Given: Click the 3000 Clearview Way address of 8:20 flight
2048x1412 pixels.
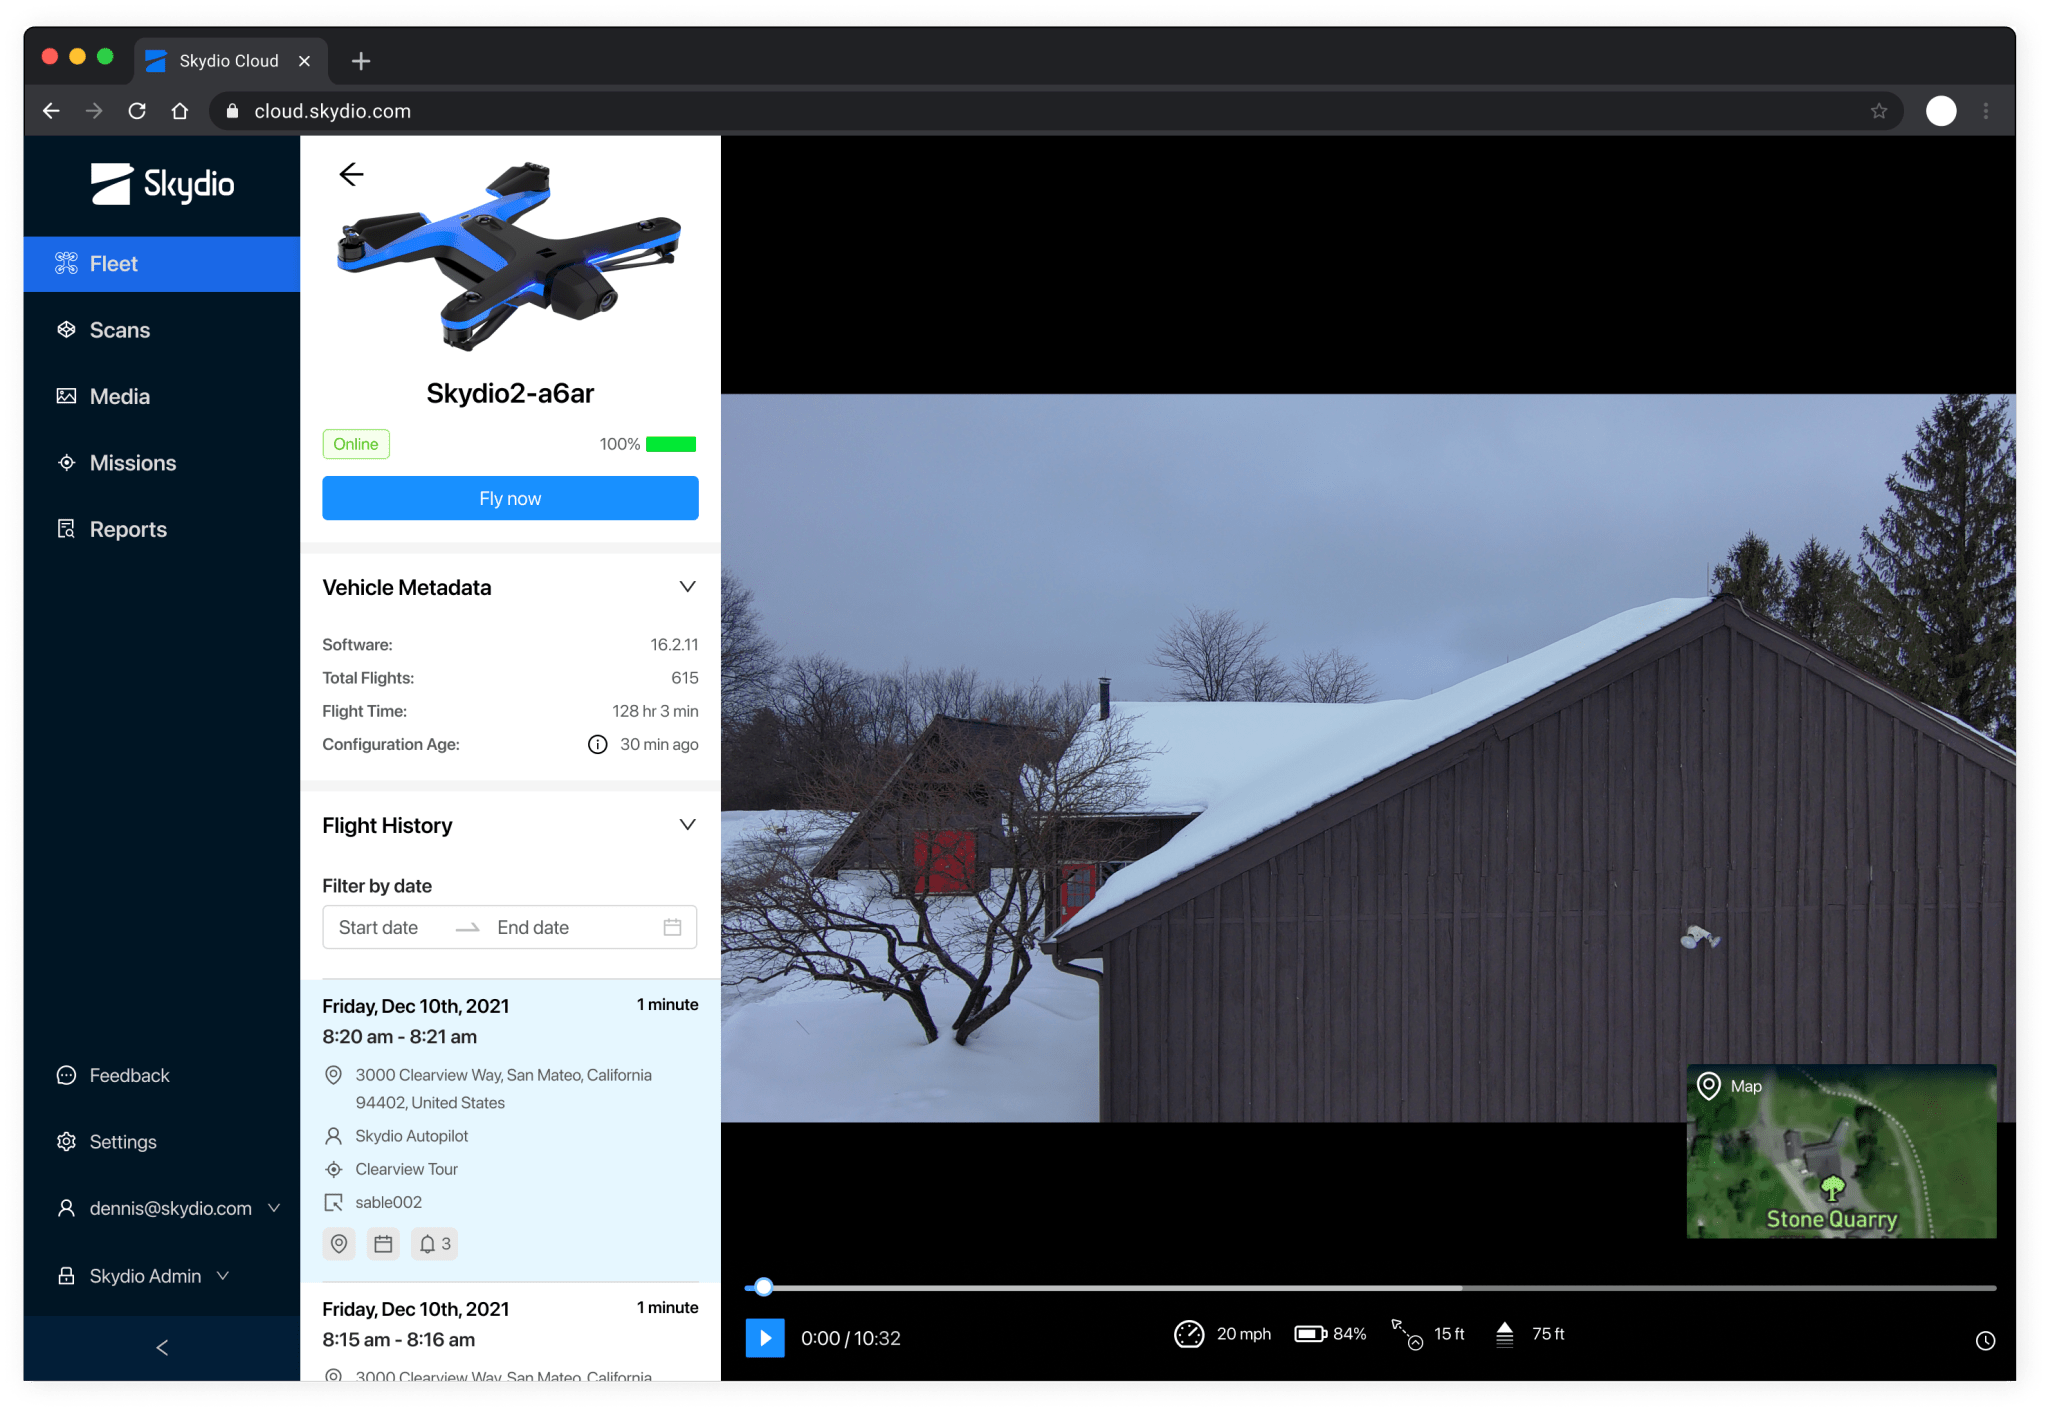Looking at the screenshot, I should pyautogui.click(x=503, y=1089).
